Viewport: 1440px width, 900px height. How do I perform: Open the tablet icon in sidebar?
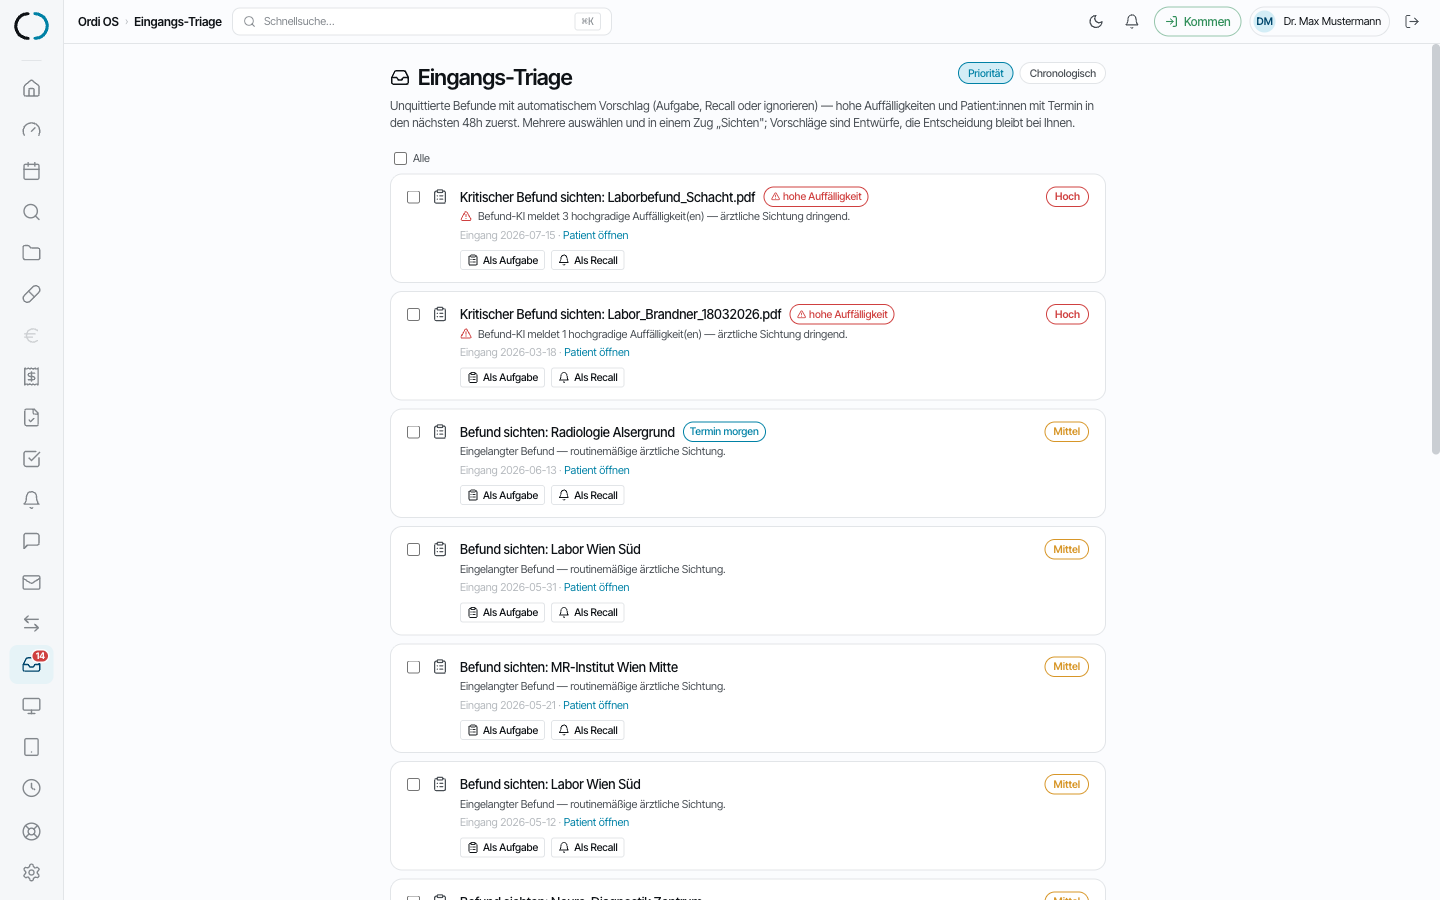pos(31,747)
